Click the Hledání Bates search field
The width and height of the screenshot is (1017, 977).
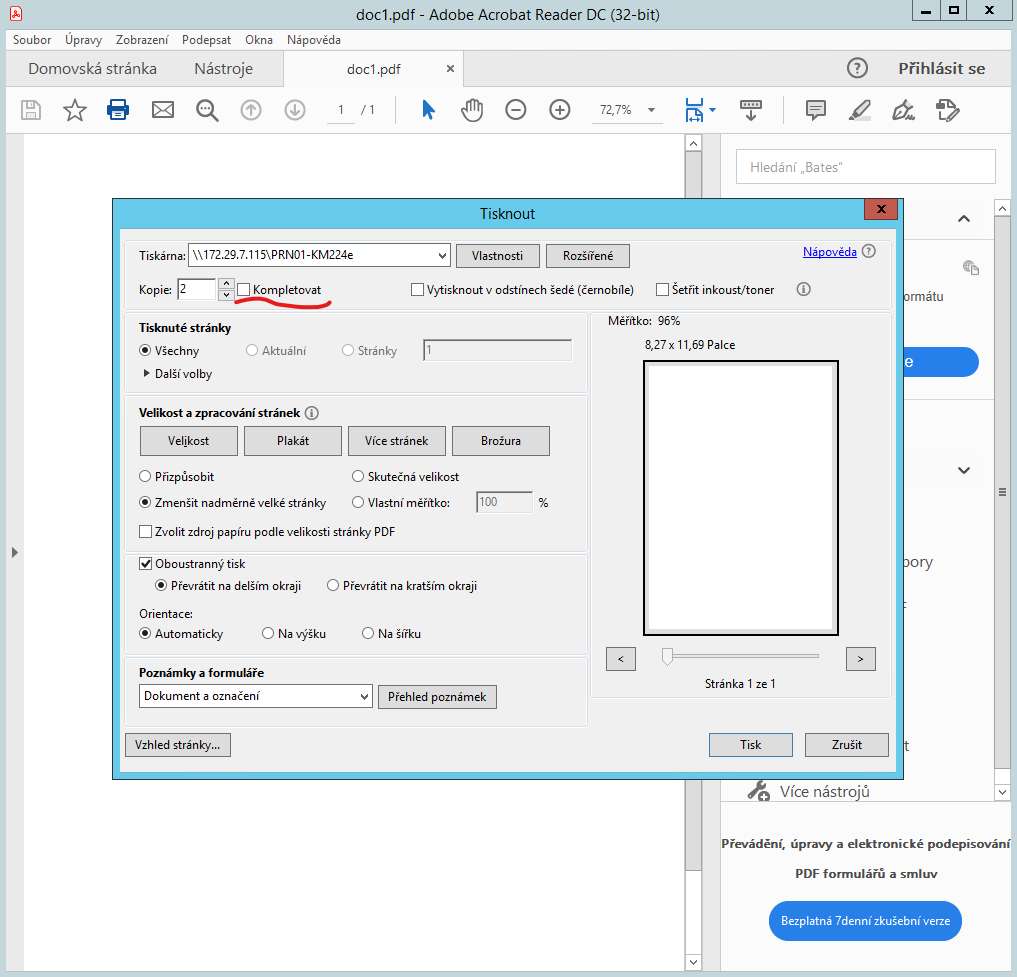[x=865, y=167]
